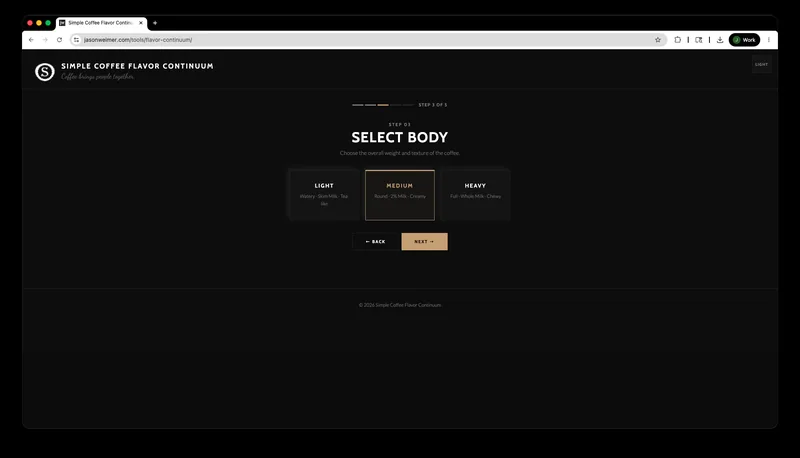Click the browser back arrow
800x458 pixels.
pos(31,40)
